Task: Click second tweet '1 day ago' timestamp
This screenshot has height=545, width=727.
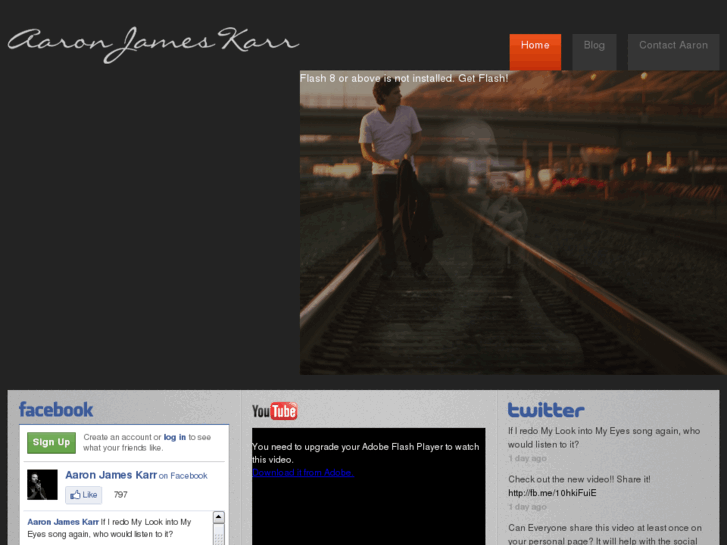Action: (527, 507)
